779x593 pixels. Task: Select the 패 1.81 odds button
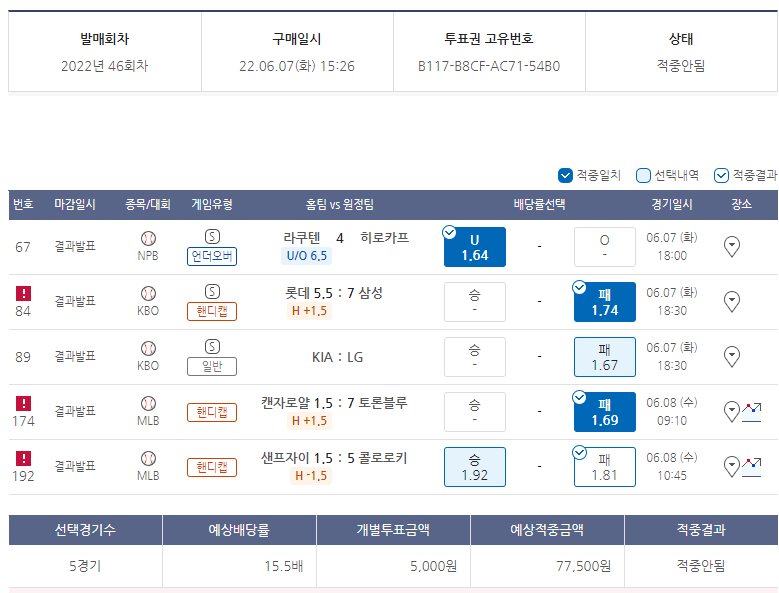click(605, 467)
